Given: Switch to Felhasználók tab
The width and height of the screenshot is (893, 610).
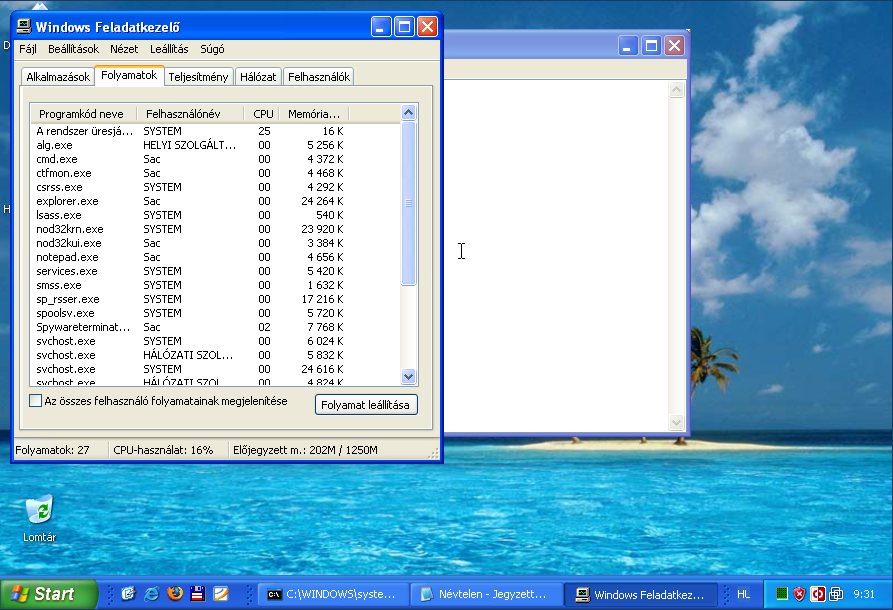Looking at the screenshot, I should point(318,77).
